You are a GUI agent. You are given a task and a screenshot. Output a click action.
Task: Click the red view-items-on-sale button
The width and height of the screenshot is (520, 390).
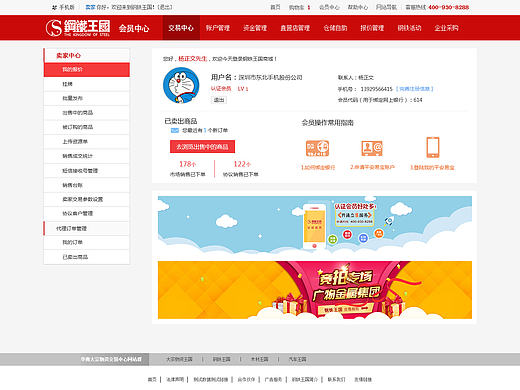click(x=202, y=147)
